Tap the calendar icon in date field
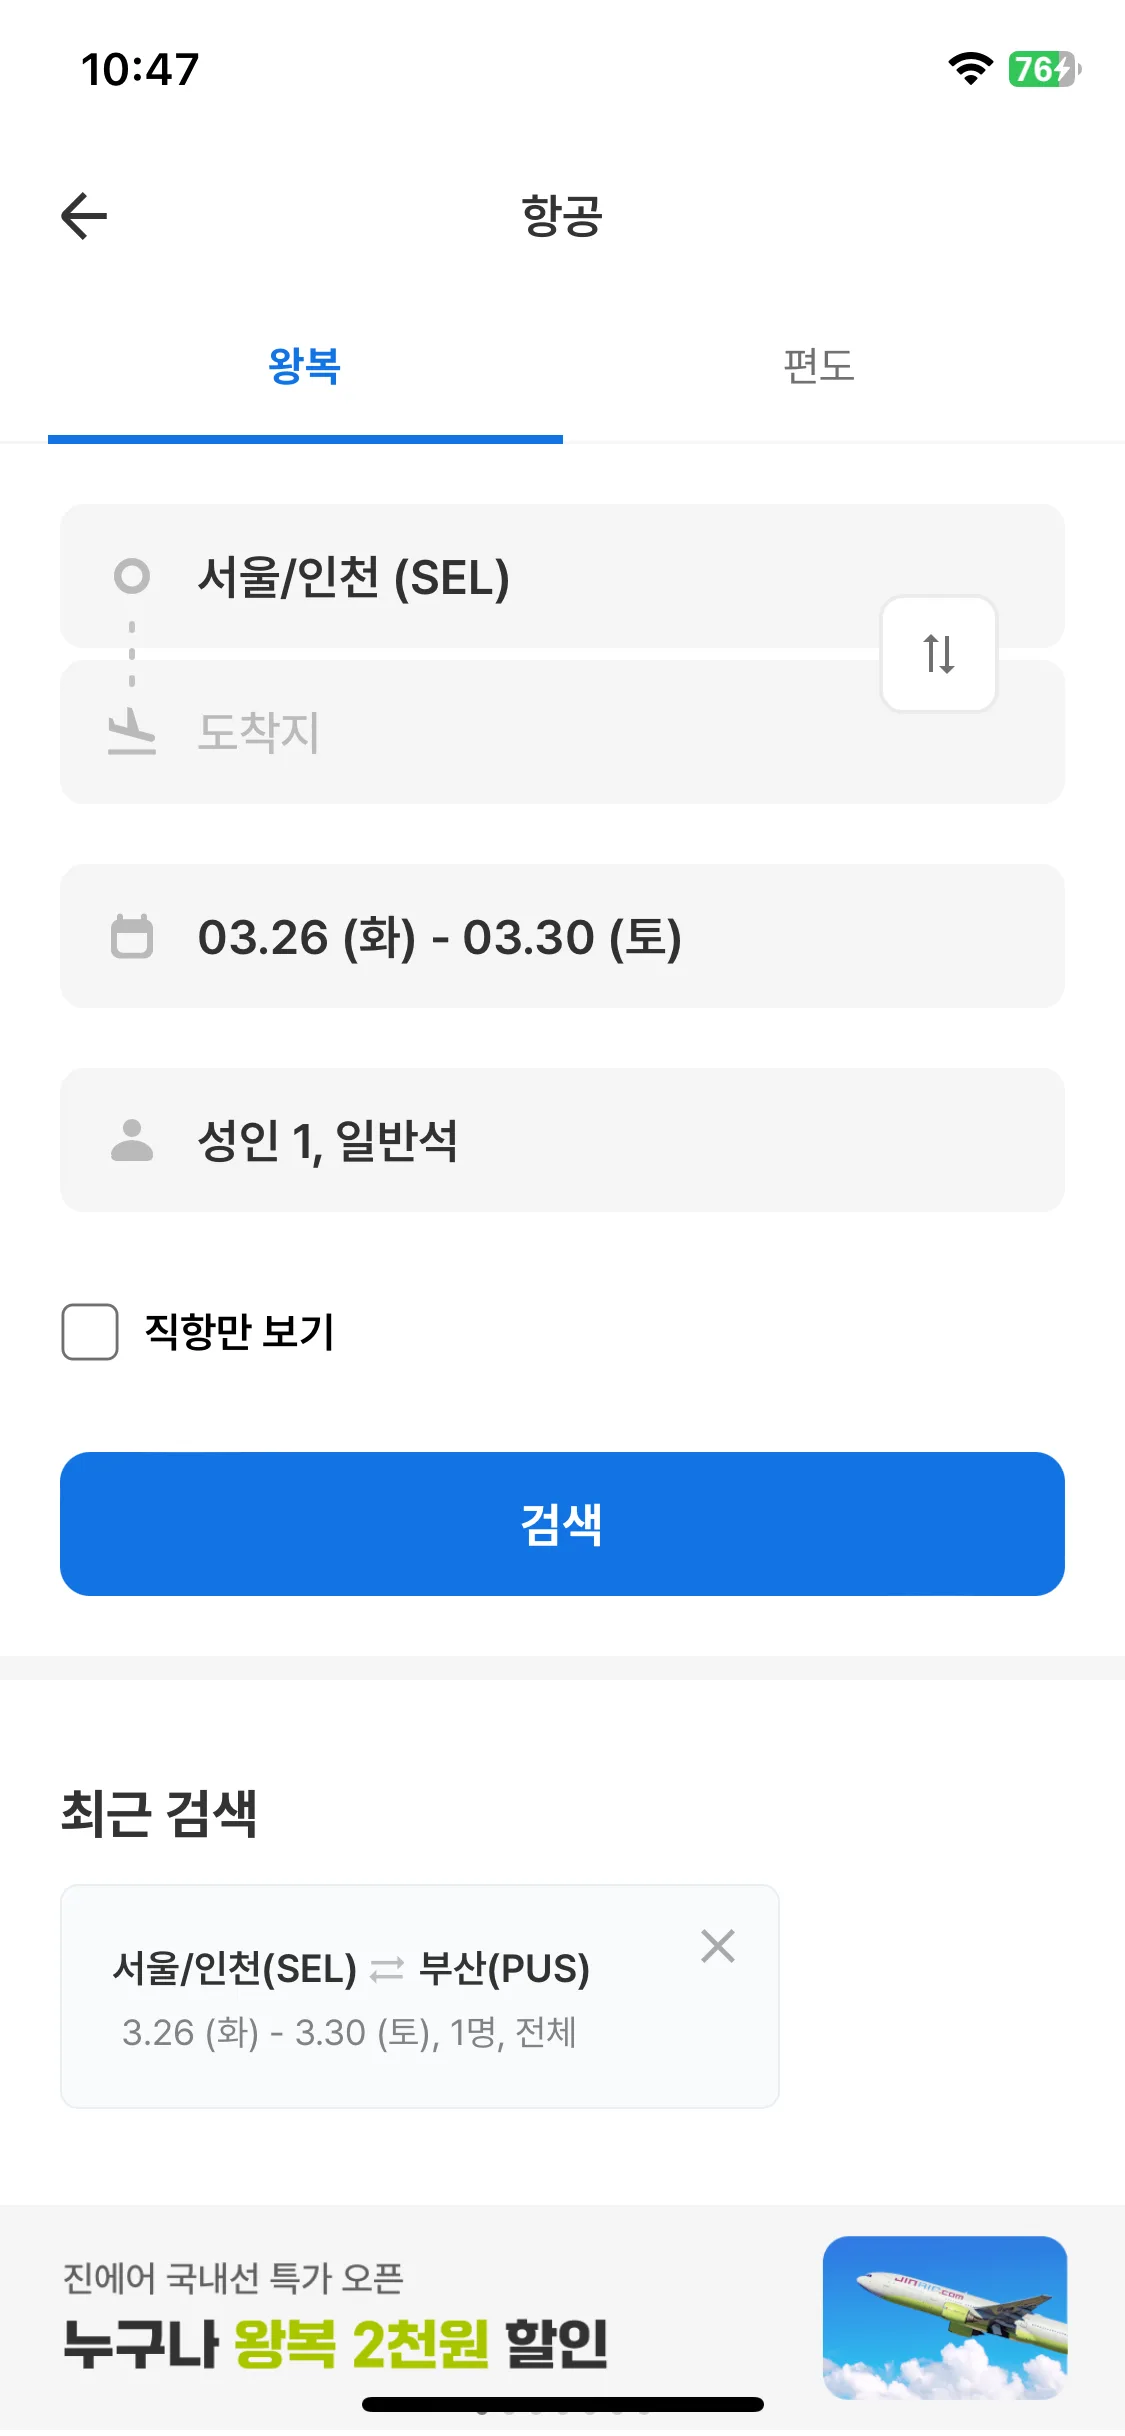Image resolution: width=1125 pixels, height=2436 pixels. coord(132,937)
